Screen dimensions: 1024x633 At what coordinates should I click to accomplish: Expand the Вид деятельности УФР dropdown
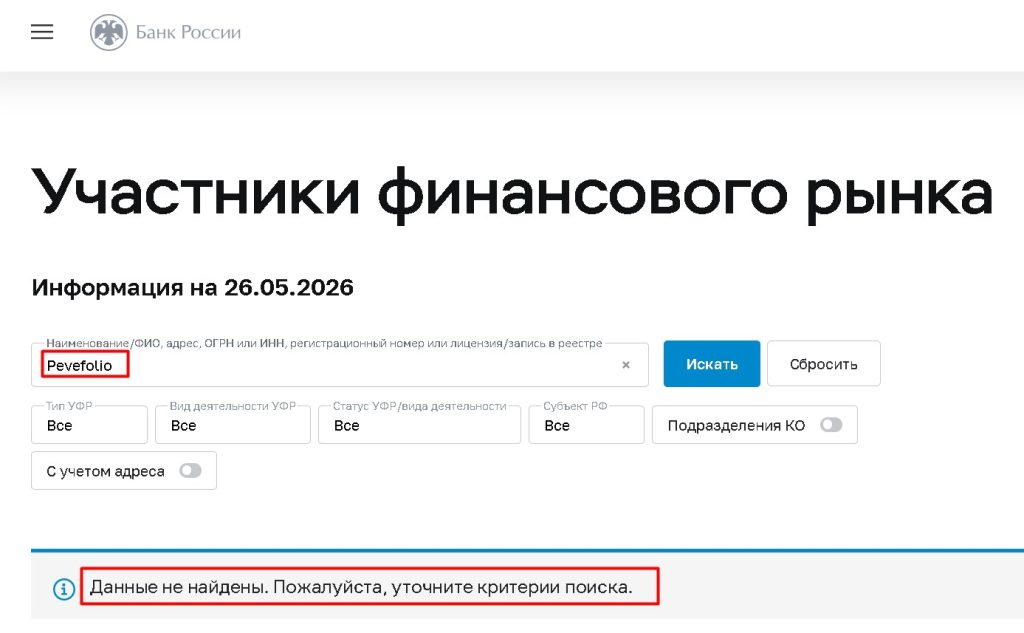coord(232,425)
